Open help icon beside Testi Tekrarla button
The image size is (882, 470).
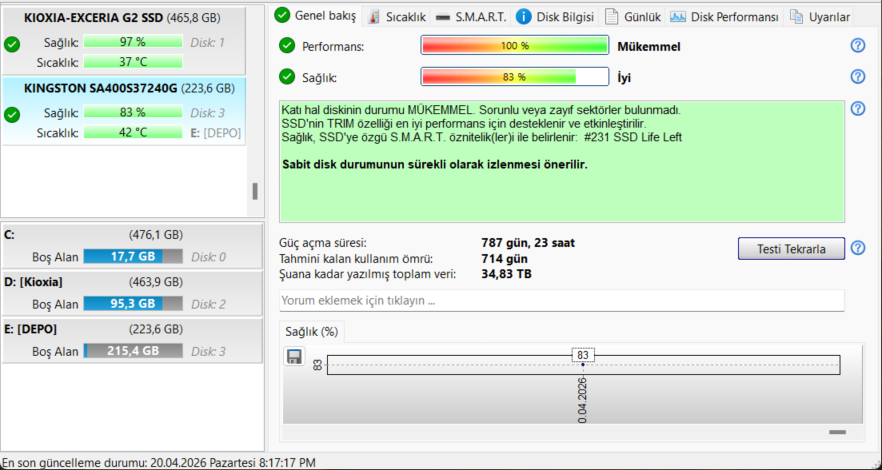pyautogui.click(x=857, y=248)
